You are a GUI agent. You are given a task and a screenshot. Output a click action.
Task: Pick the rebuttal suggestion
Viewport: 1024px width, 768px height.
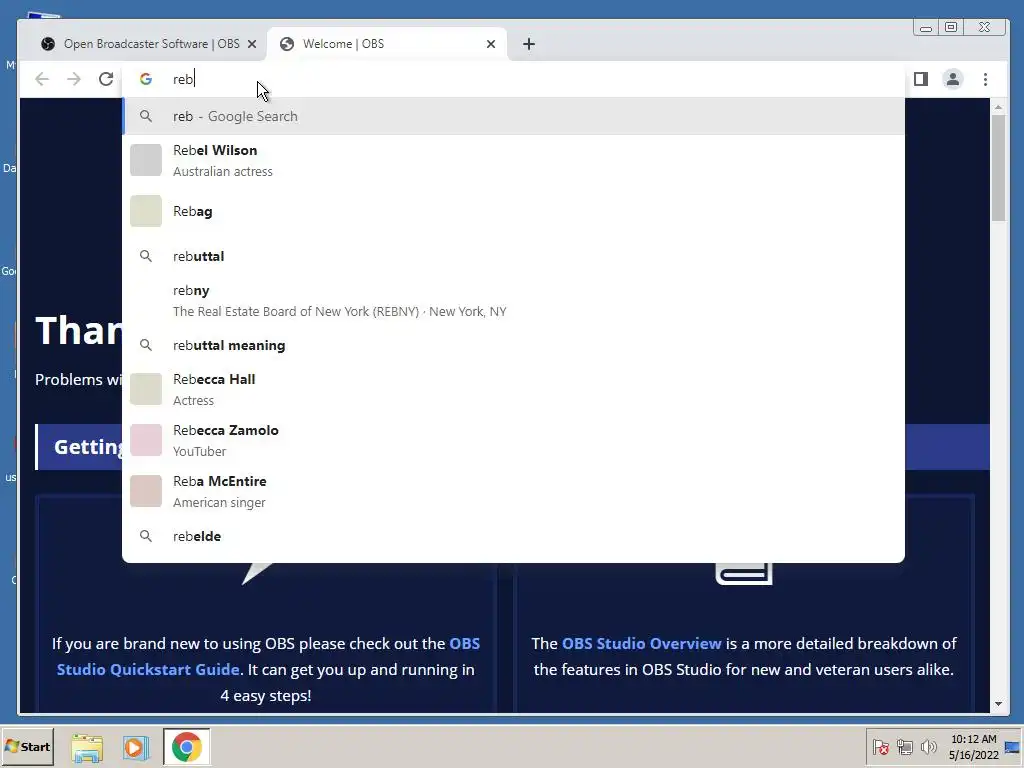[x=513, y=256]
